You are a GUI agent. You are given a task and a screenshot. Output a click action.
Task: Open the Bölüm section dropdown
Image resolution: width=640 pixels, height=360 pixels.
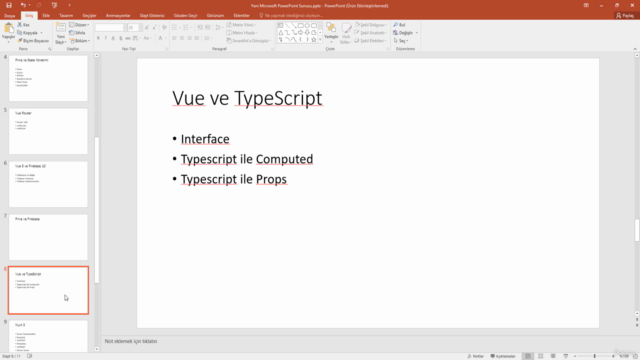pyautogui.click(x=80, y=41)
